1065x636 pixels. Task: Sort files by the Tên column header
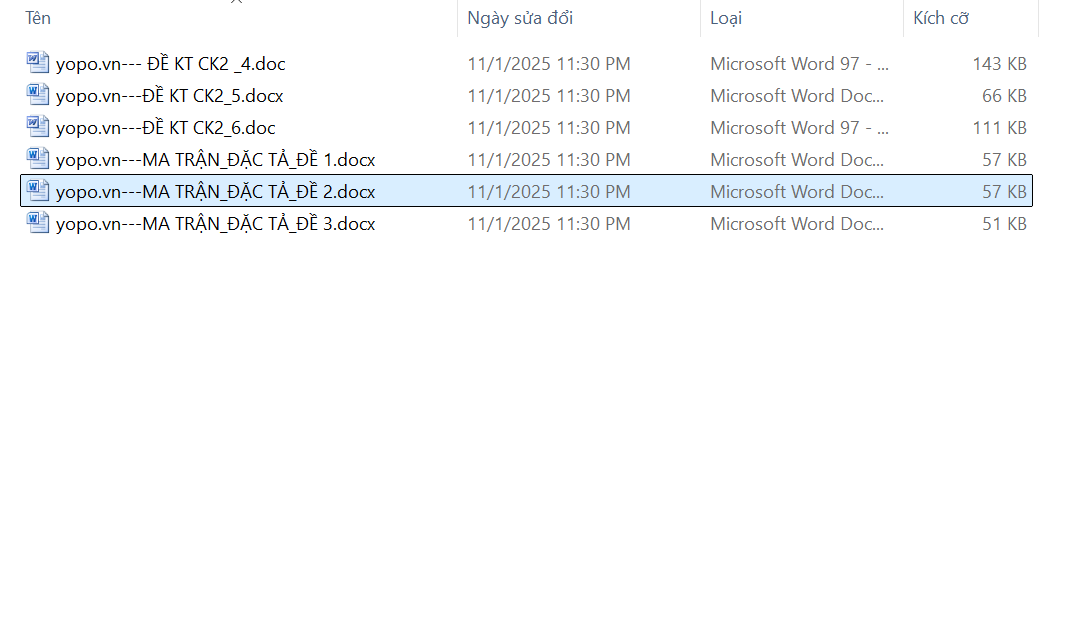click(x=38, y=18)
